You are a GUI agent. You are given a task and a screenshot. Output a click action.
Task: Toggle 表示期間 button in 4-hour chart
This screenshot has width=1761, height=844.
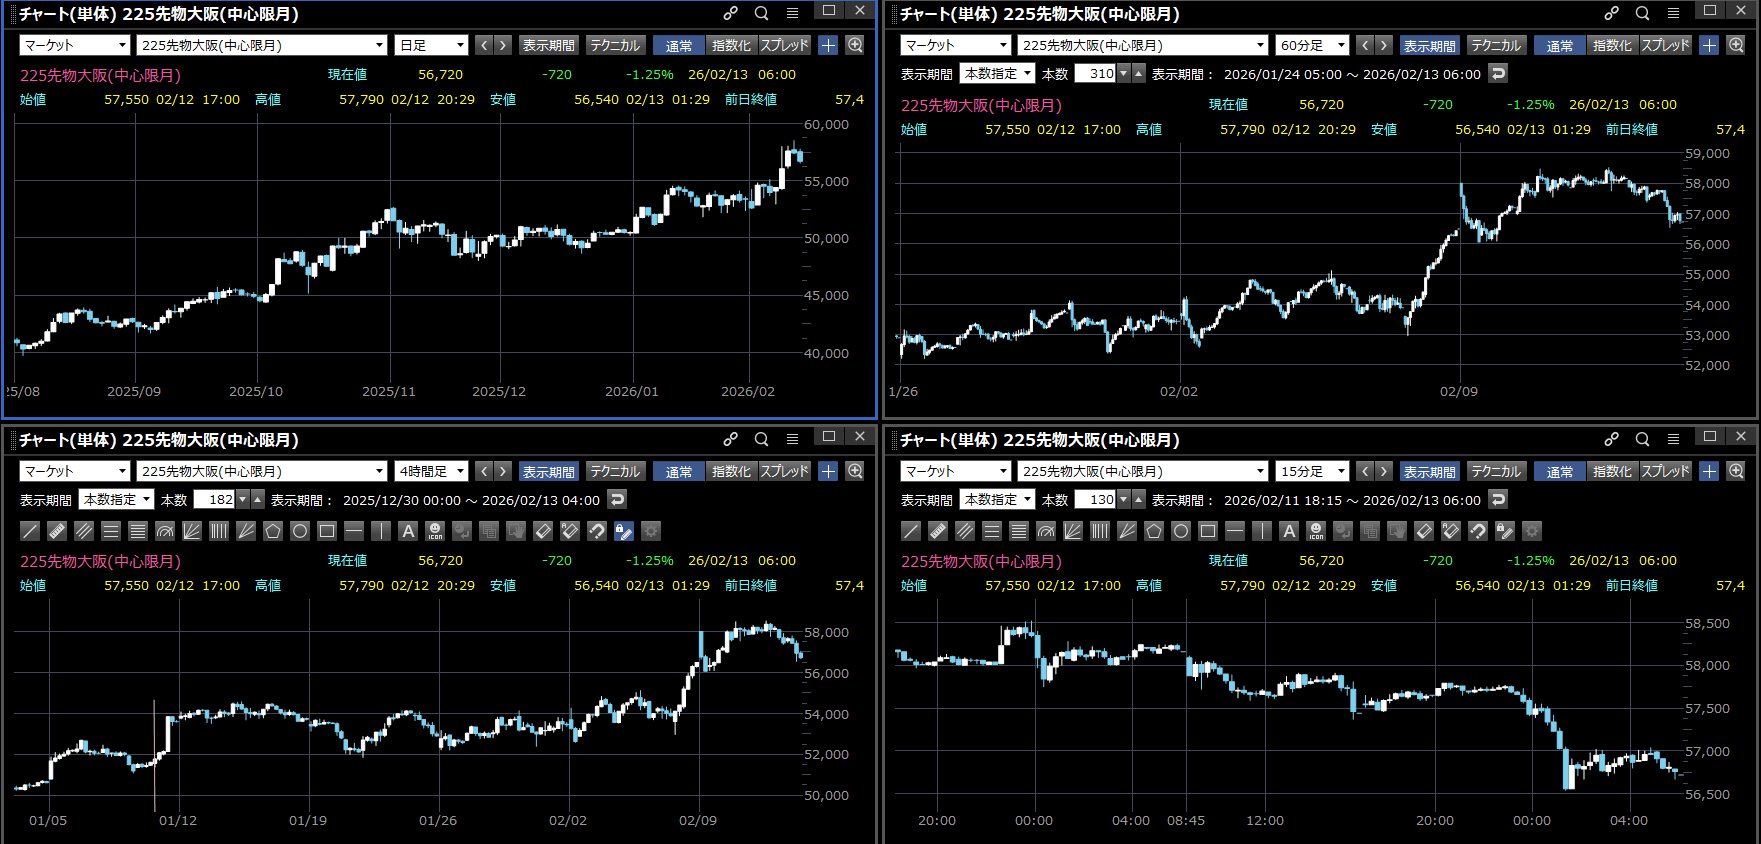click(548, 471)
